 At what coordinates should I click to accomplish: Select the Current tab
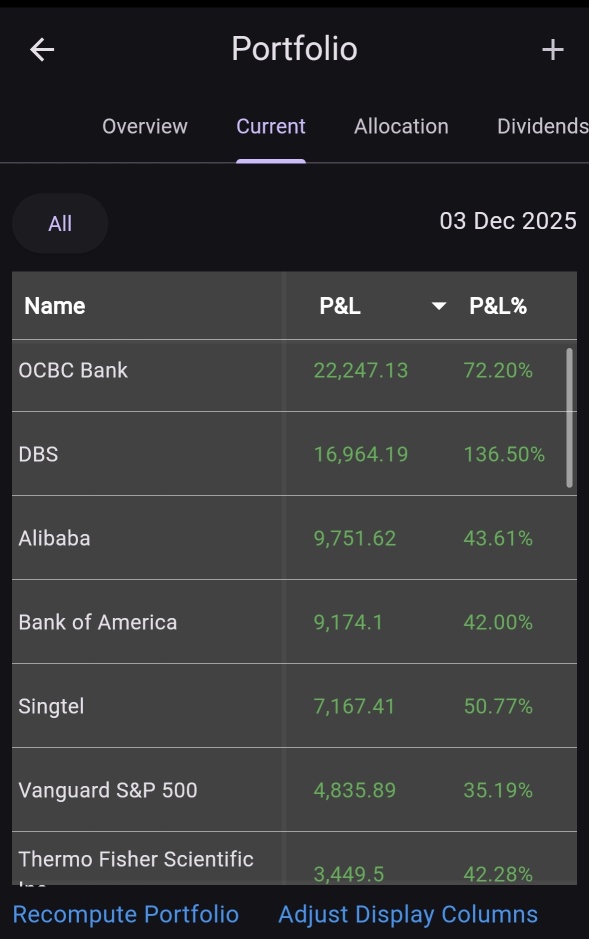click(x=271, y=126)
